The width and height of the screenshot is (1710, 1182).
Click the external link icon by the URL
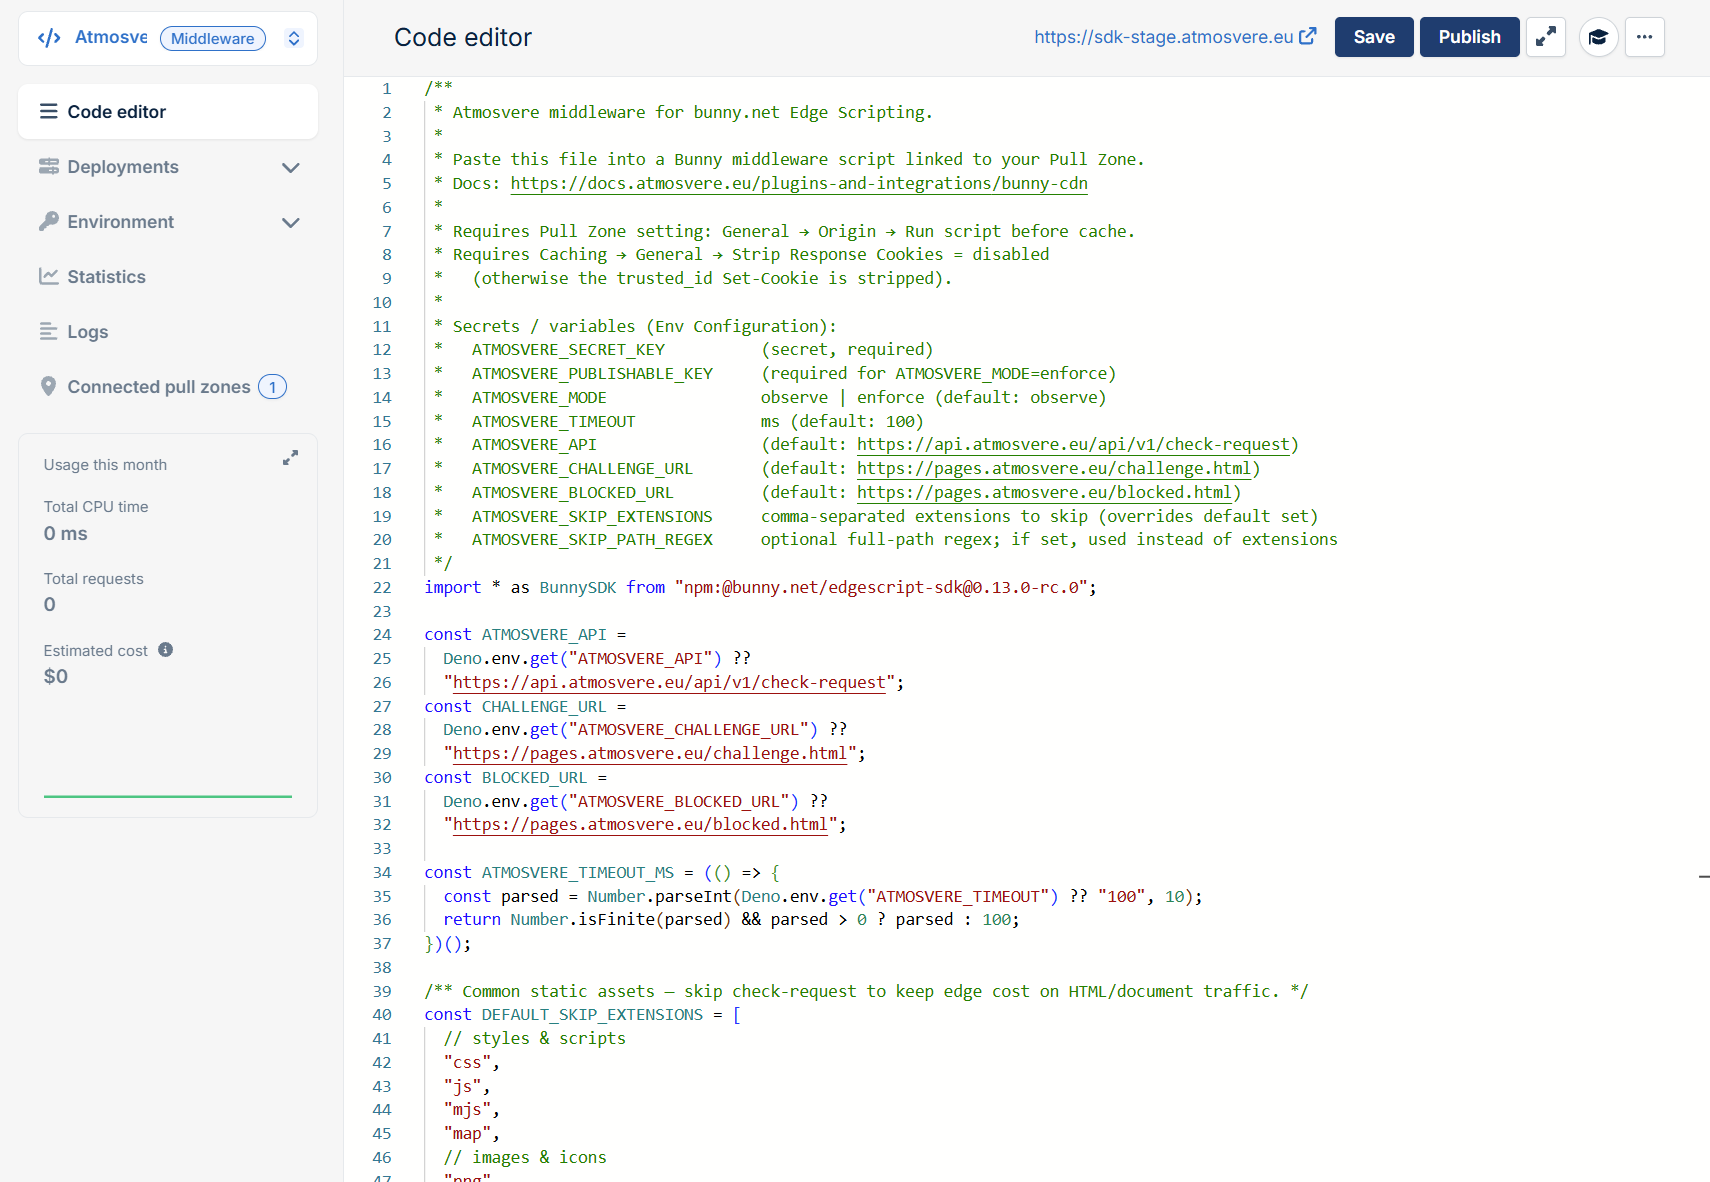tap(1308, 36)
